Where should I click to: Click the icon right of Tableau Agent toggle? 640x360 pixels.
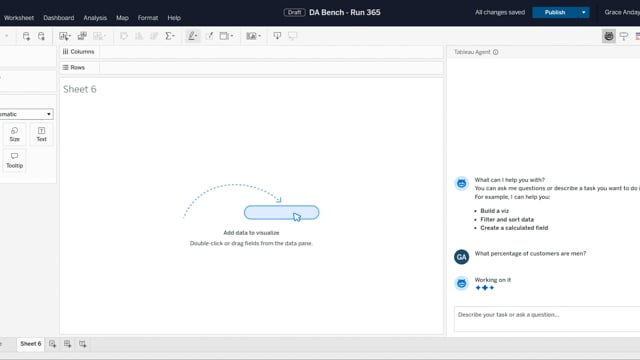624,36
